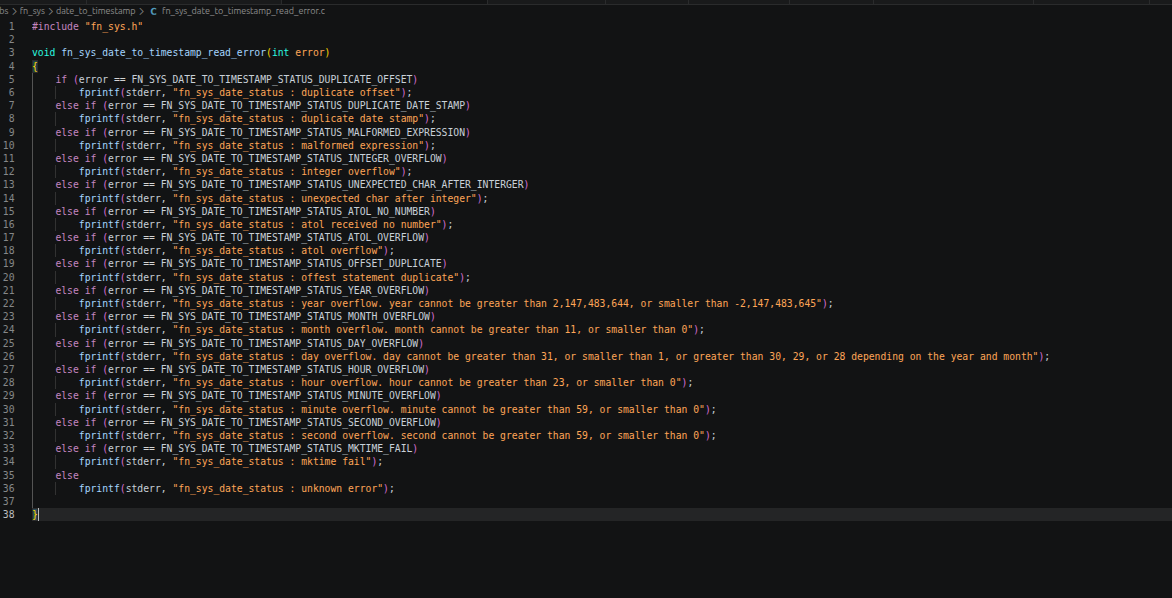Screen dimensions: 1172x598
Task: Click the STATUS_MINUTE_OVERFLOW constant
Action: [297, 396]
